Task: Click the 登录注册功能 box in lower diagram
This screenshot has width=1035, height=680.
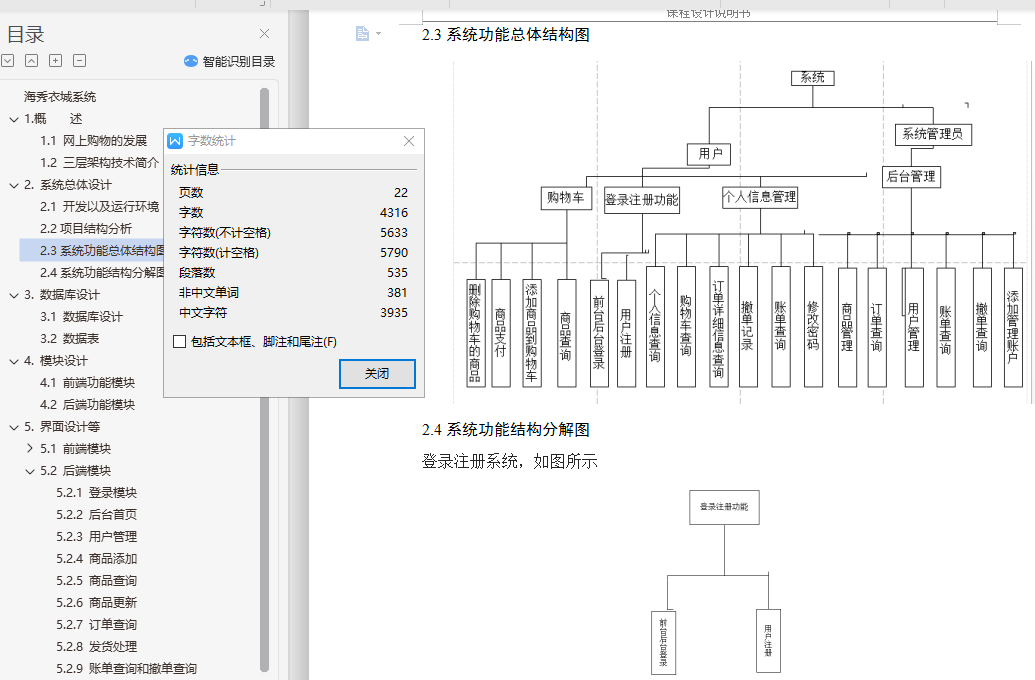Action: 724,507
